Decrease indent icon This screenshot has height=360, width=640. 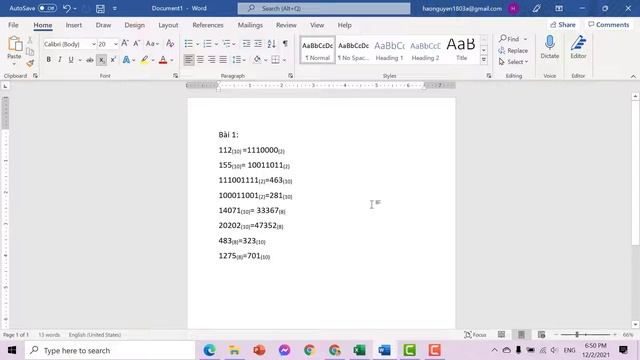pos(247,44)
